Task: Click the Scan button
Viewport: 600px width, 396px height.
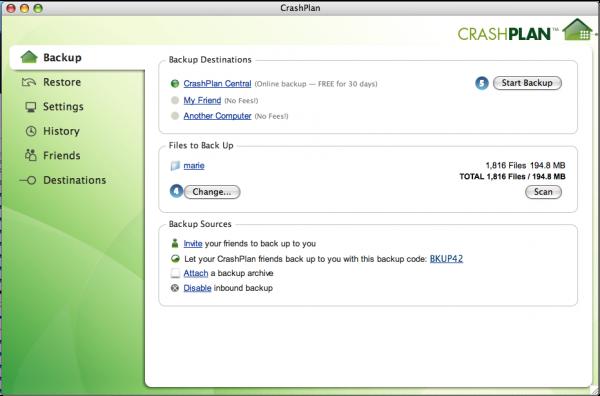Action: point(543,192)
